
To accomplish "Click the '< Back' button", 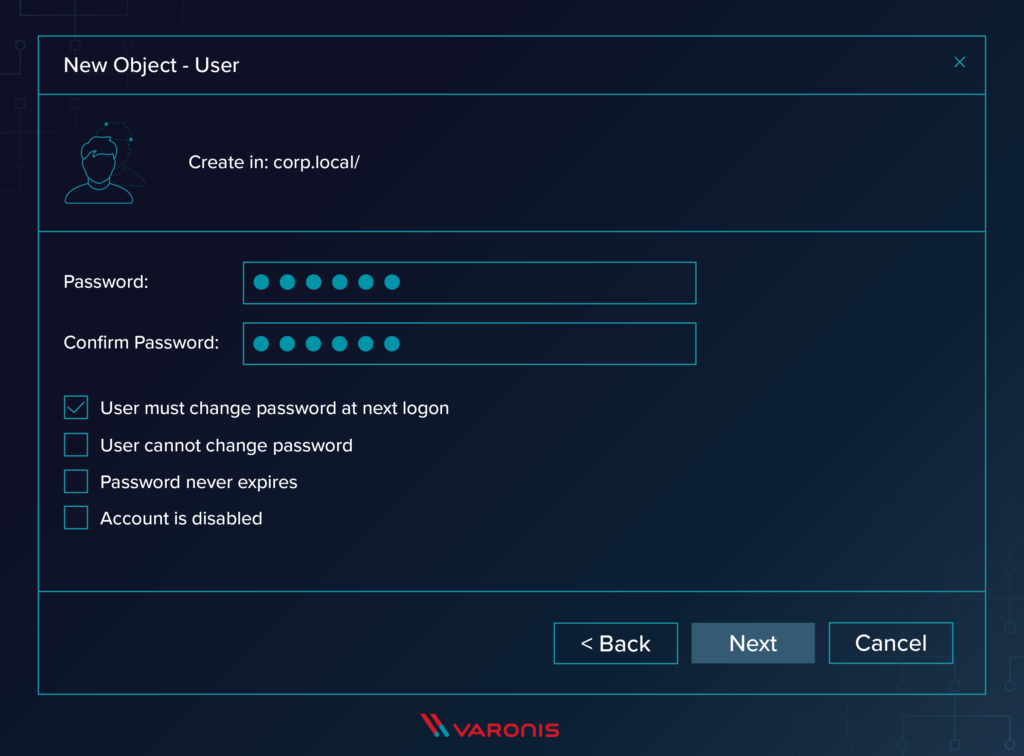I will click(x=615, y=643).
